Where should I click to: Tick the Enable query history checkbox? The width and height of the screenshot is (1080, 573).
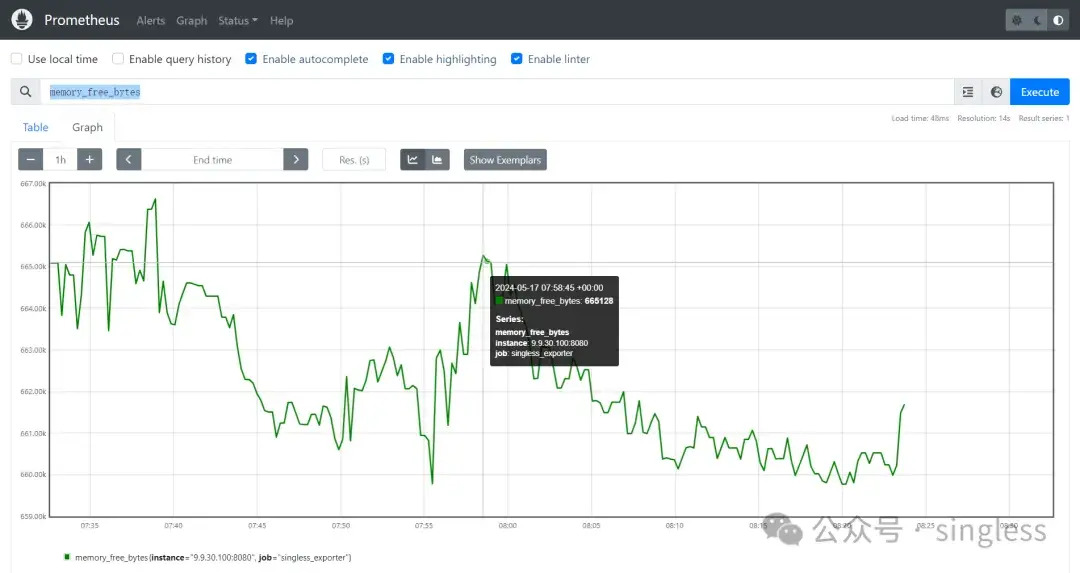(x=118, y=59)
